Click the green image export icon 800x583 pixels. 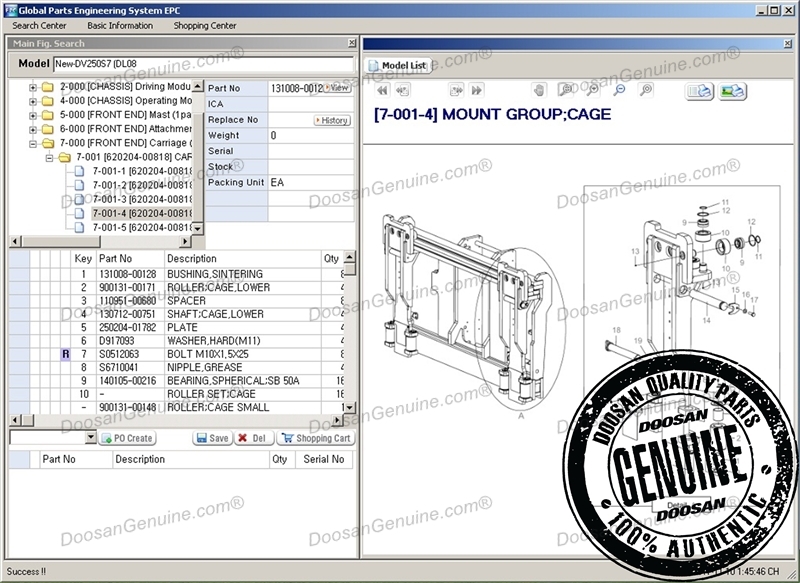tap(733, 91)
